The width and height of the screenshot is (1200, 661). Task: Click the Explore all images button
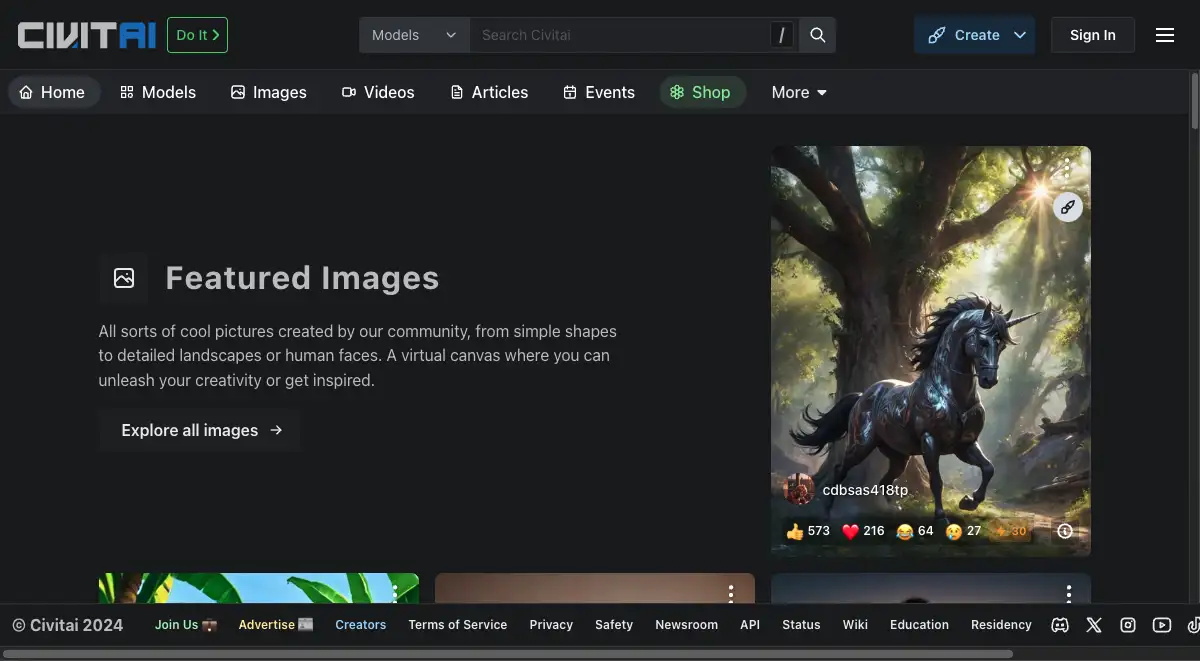198,430
